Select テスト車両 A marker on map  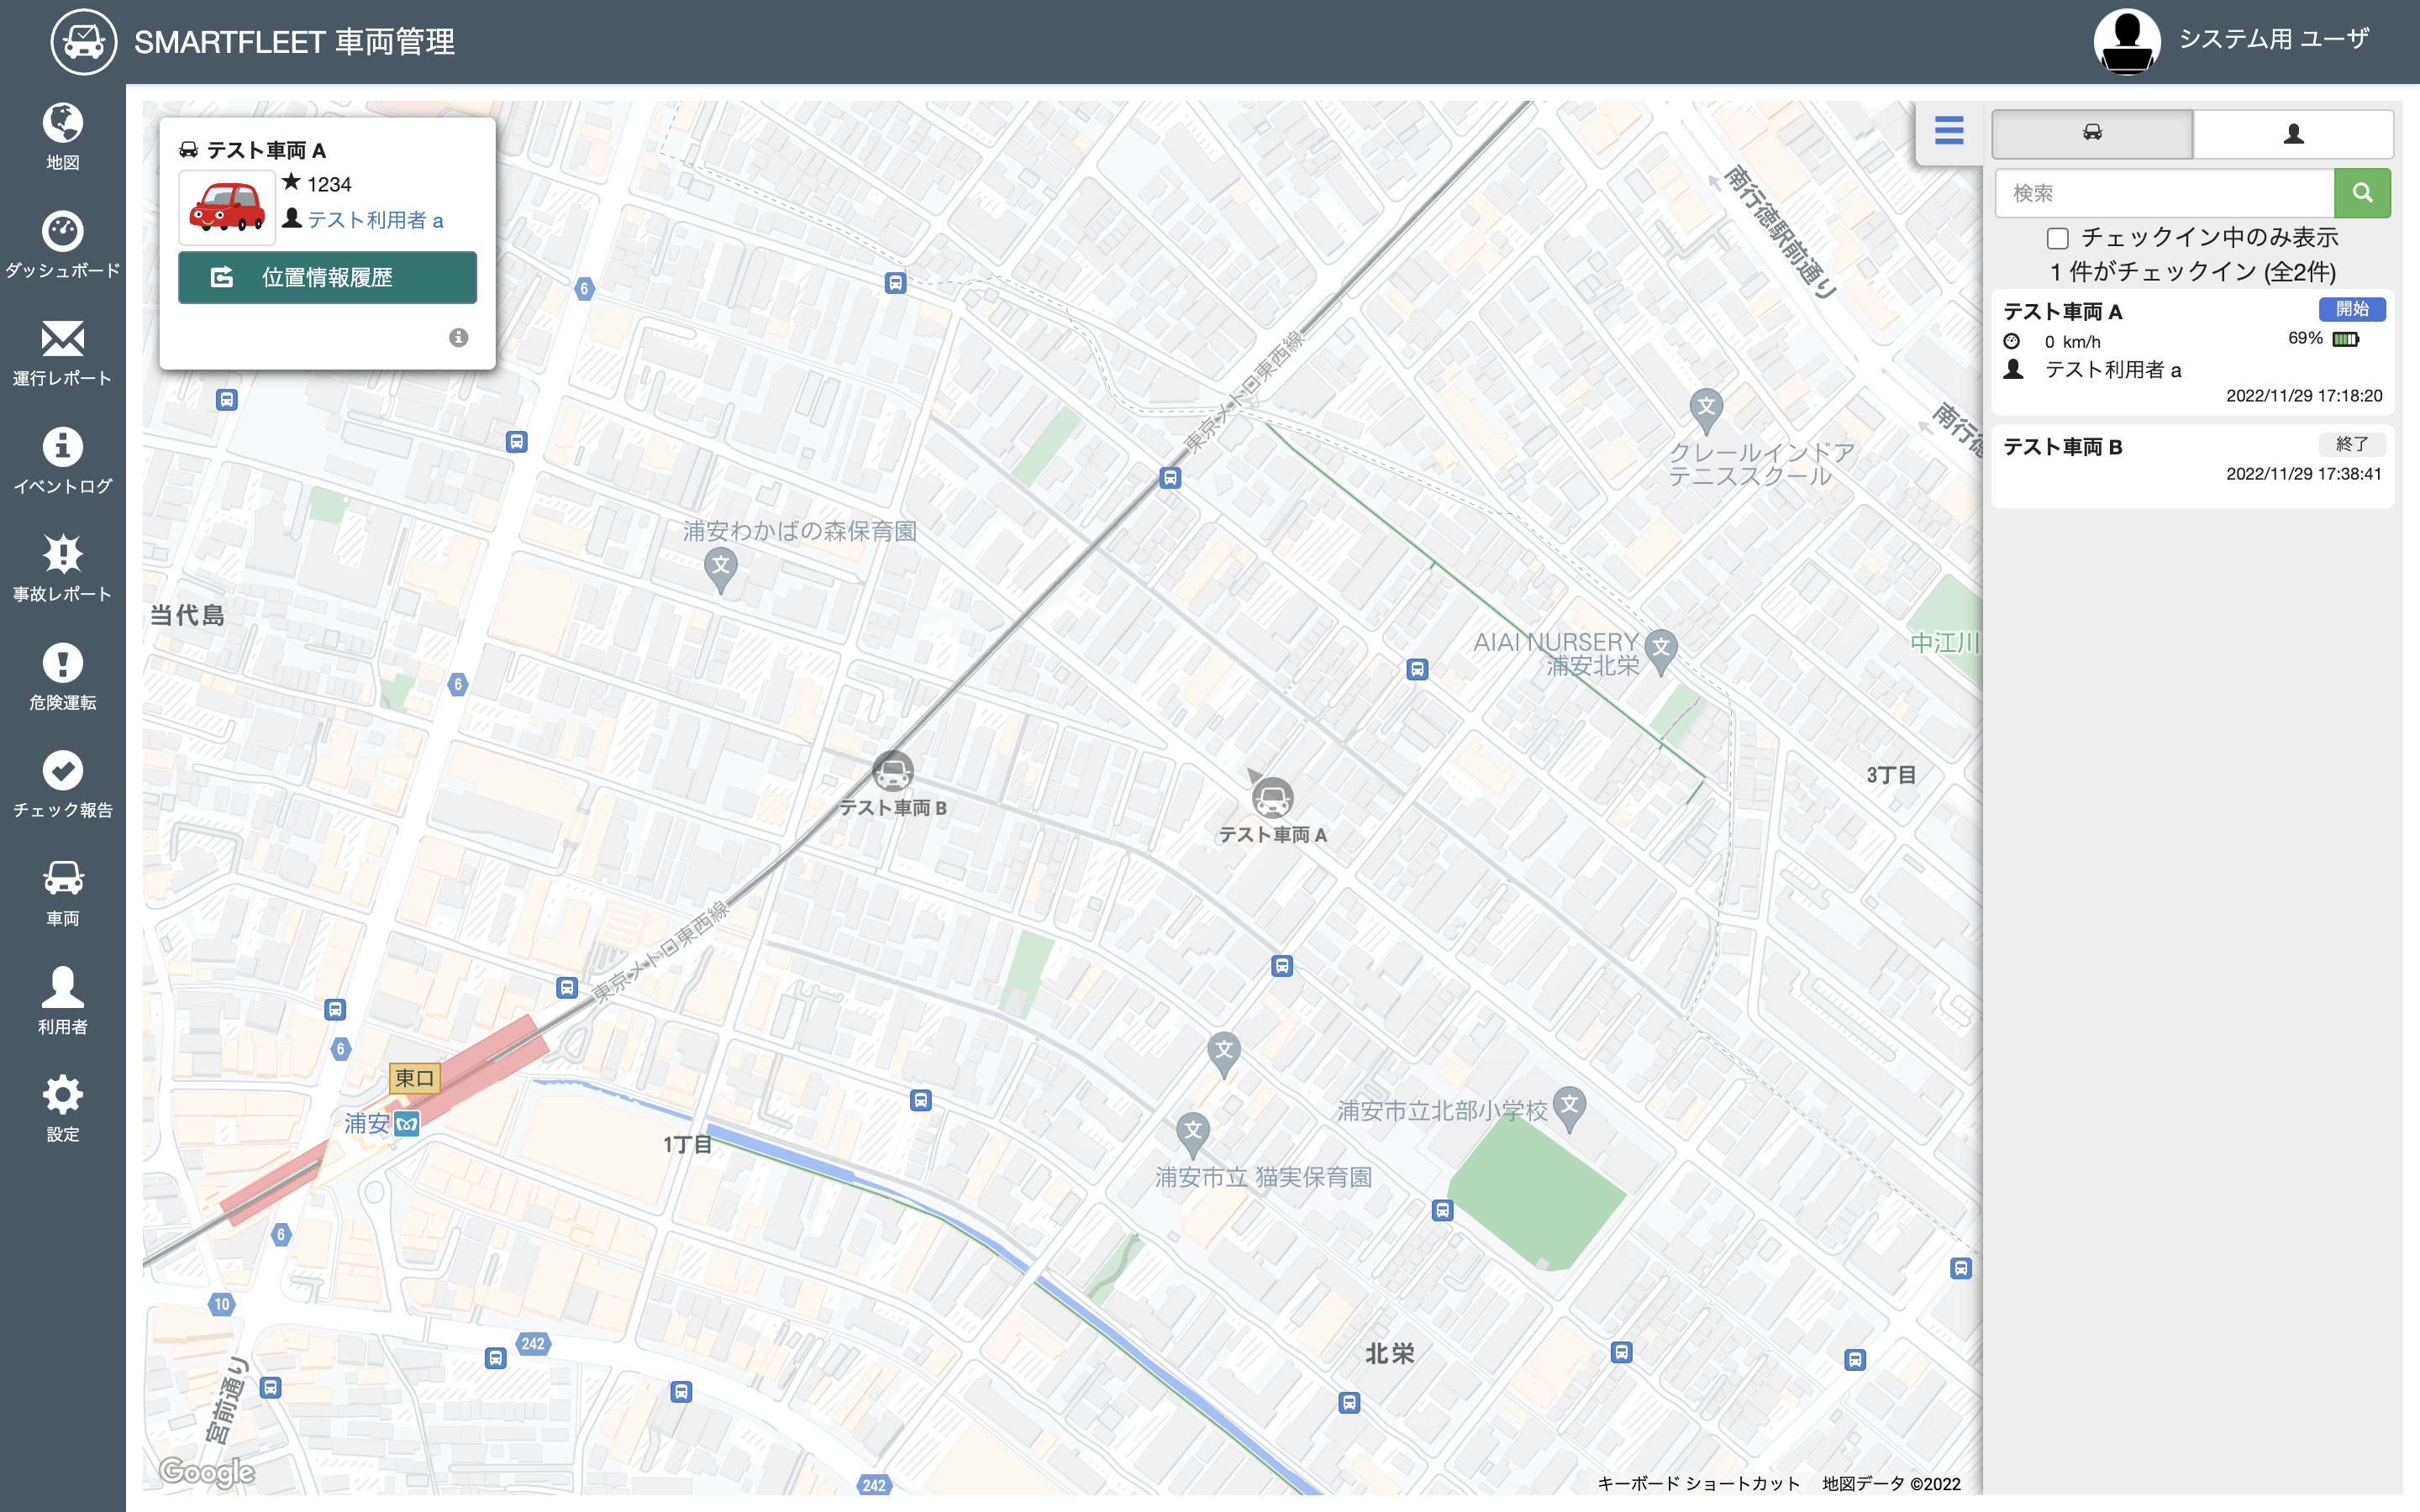point(1272,798)
